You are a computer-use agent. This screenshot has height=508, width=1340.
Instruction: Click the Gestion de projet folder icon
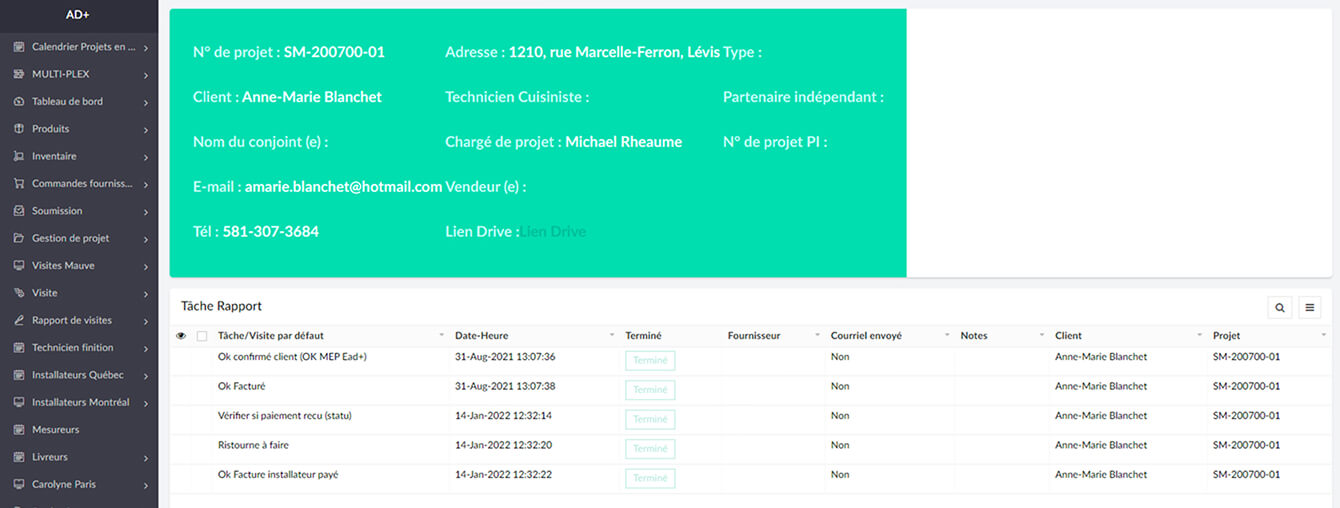(19, 238)
